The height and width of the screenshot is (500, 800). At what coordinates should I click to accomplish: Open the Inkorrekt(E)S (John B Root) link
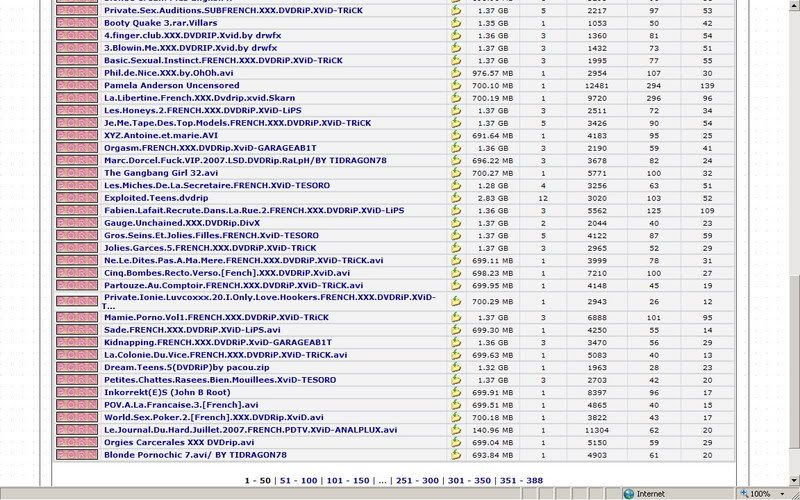(x=167, y=392)
